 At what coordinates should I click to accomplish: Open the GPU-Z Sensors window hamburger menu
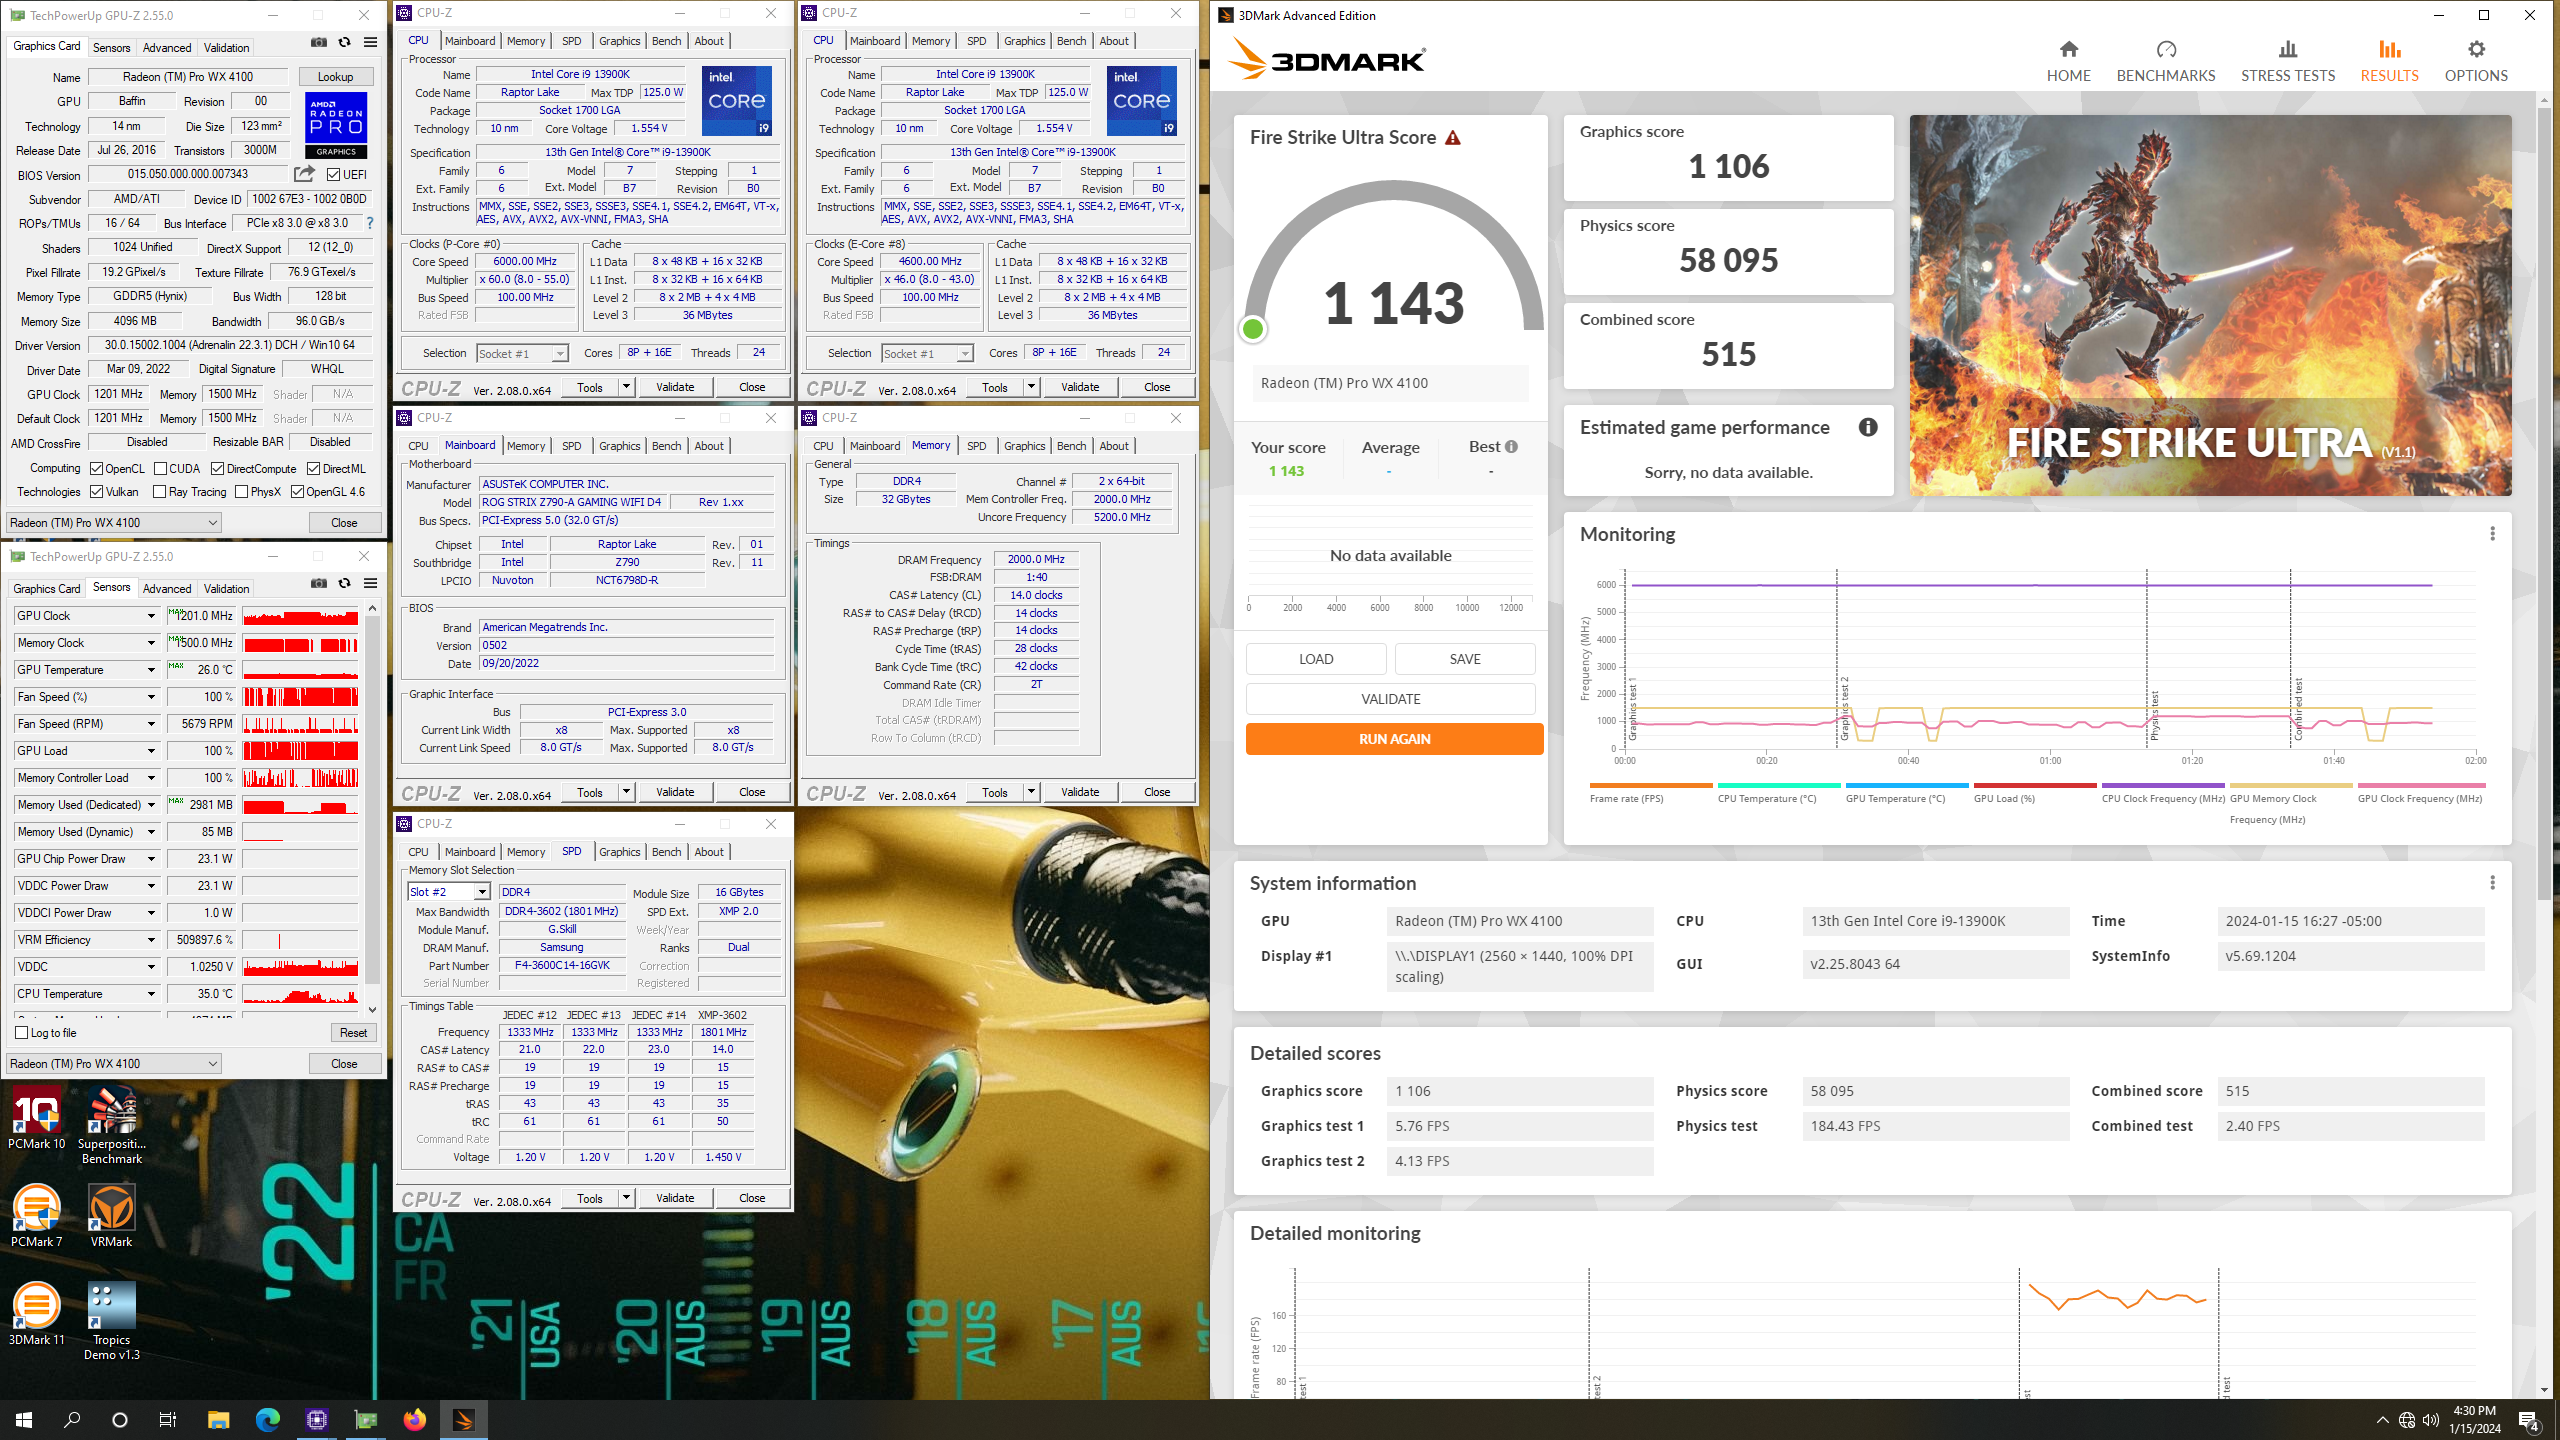(x=370, y=583)
